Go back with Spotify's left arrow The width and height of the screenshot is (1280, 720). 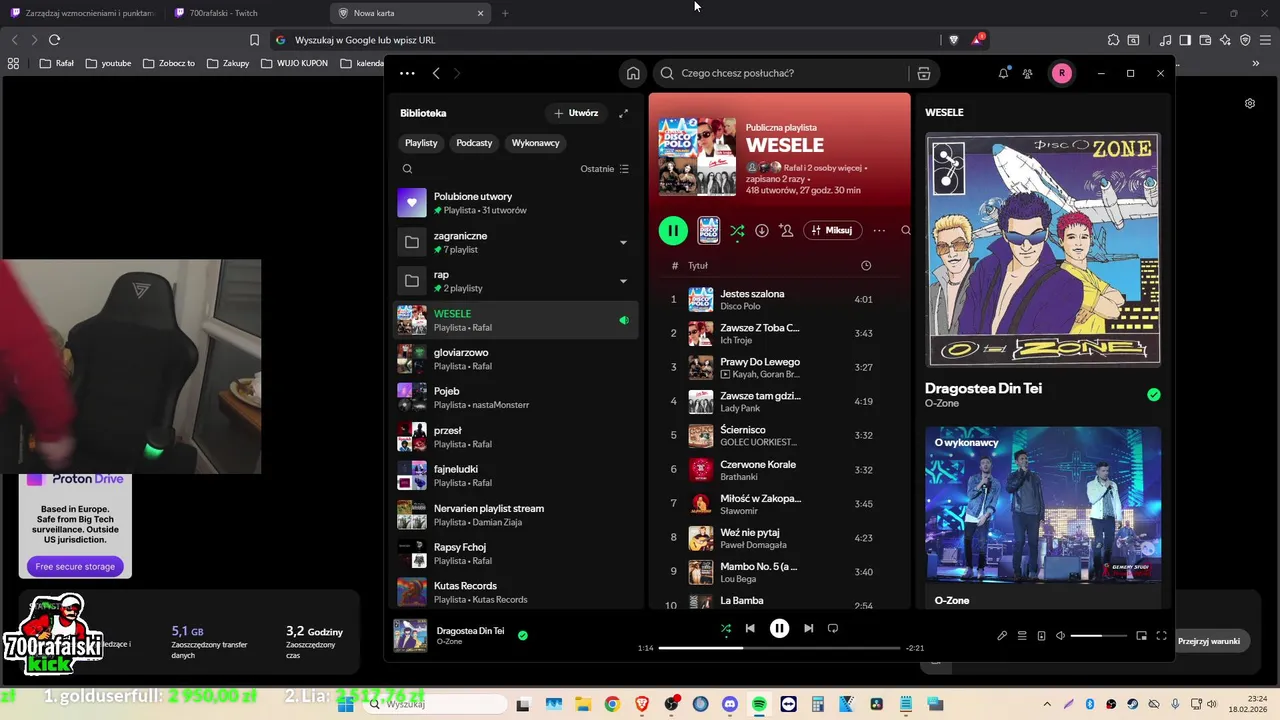[436, 73]
